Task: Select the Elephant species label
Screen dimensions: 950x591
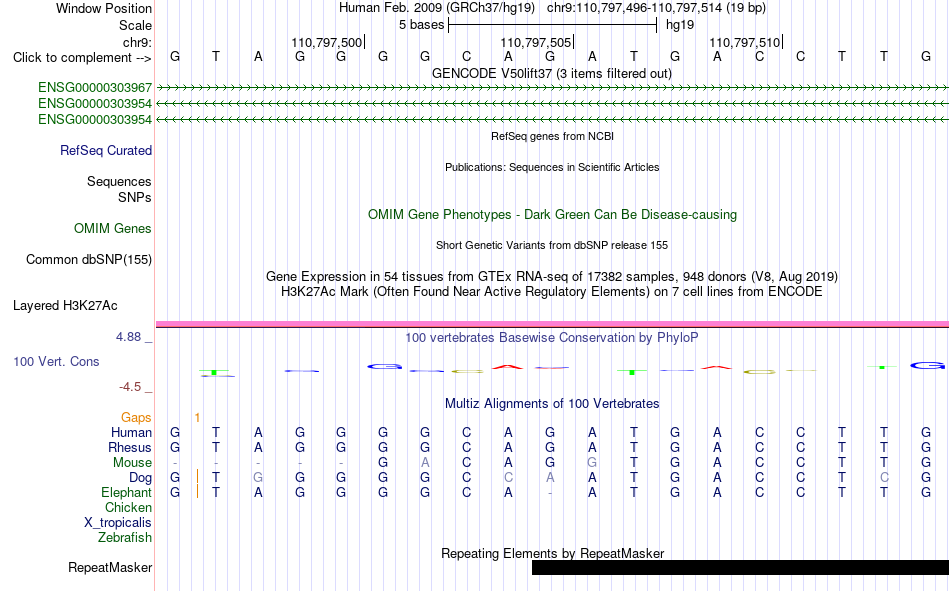Action: 126,493
